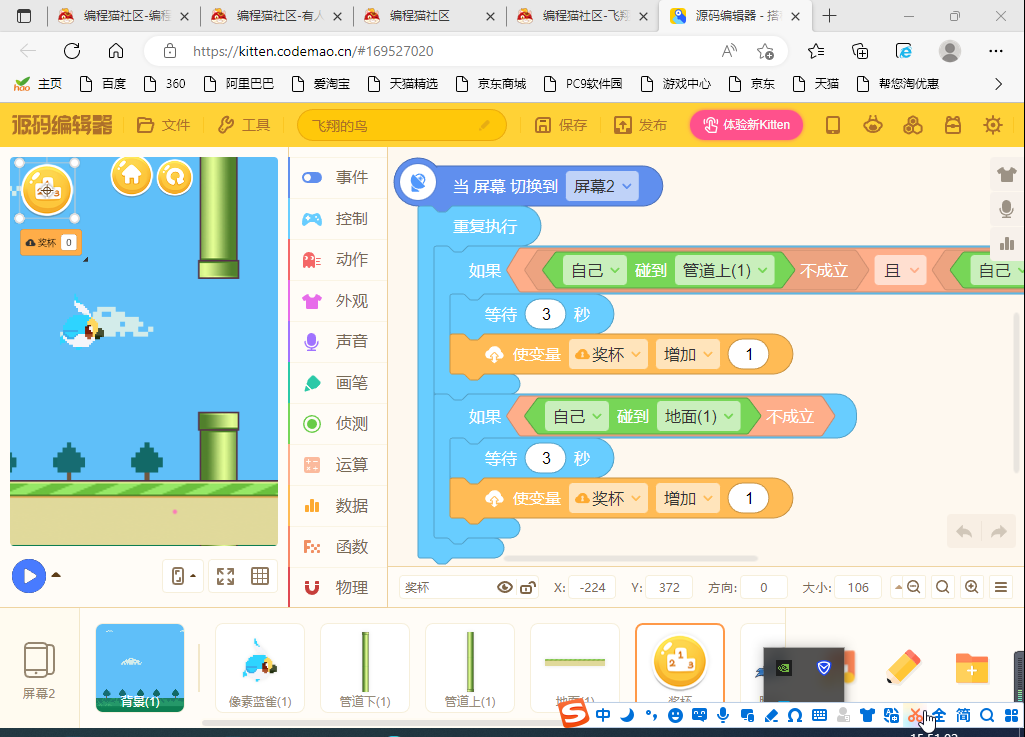This screenshot has width=1025, height=737.
Task: Open the 屏幕2 dropdown in event block
Action: pos(602,186)
